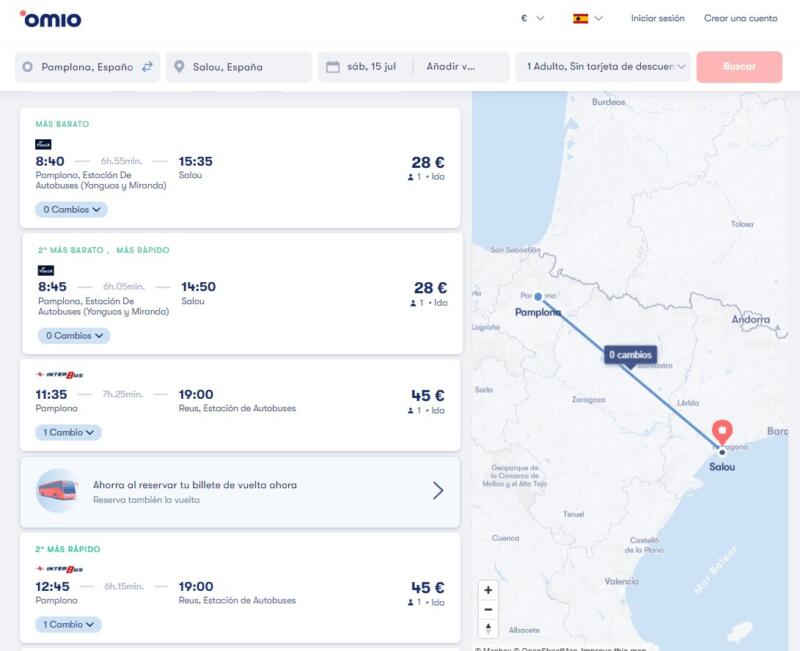Expand 0 Cambios on the 8:40 trip
This screenshot has width=800, height=651.
(x=71, y=210)
